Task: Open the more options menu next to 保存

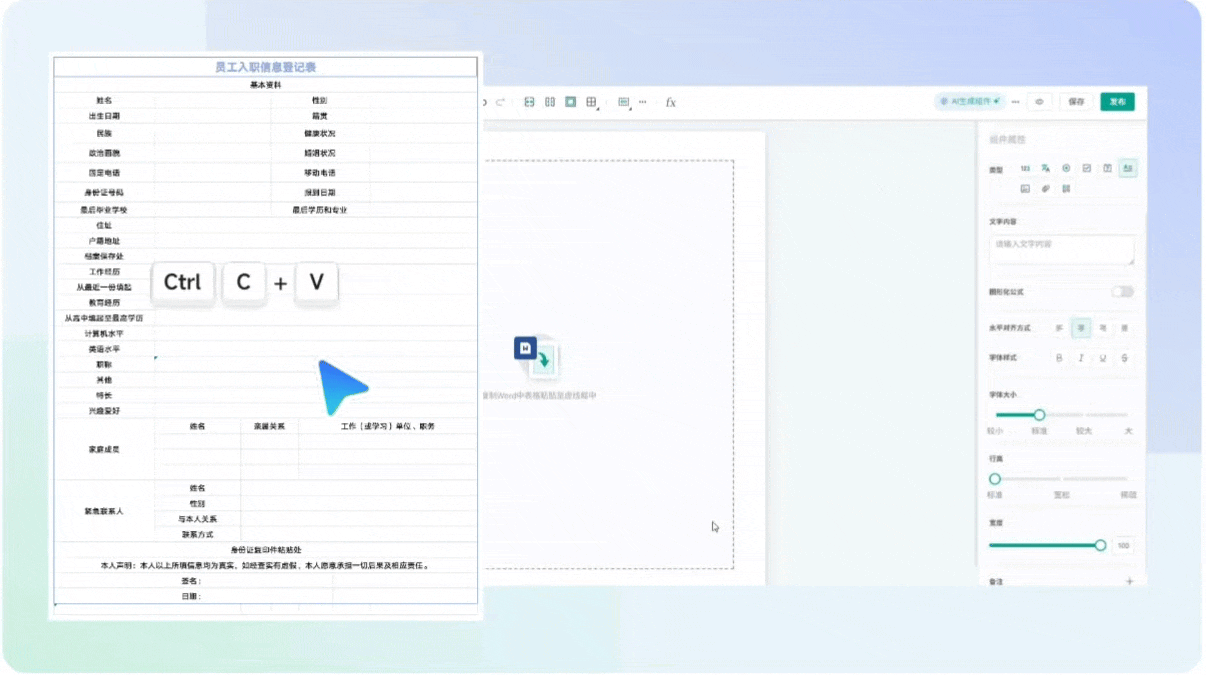Action: (x=1015, y=101)
